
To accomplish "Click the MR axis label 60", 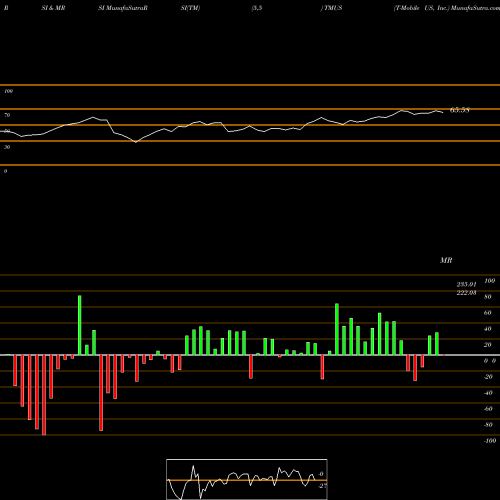I will point(488,313).
